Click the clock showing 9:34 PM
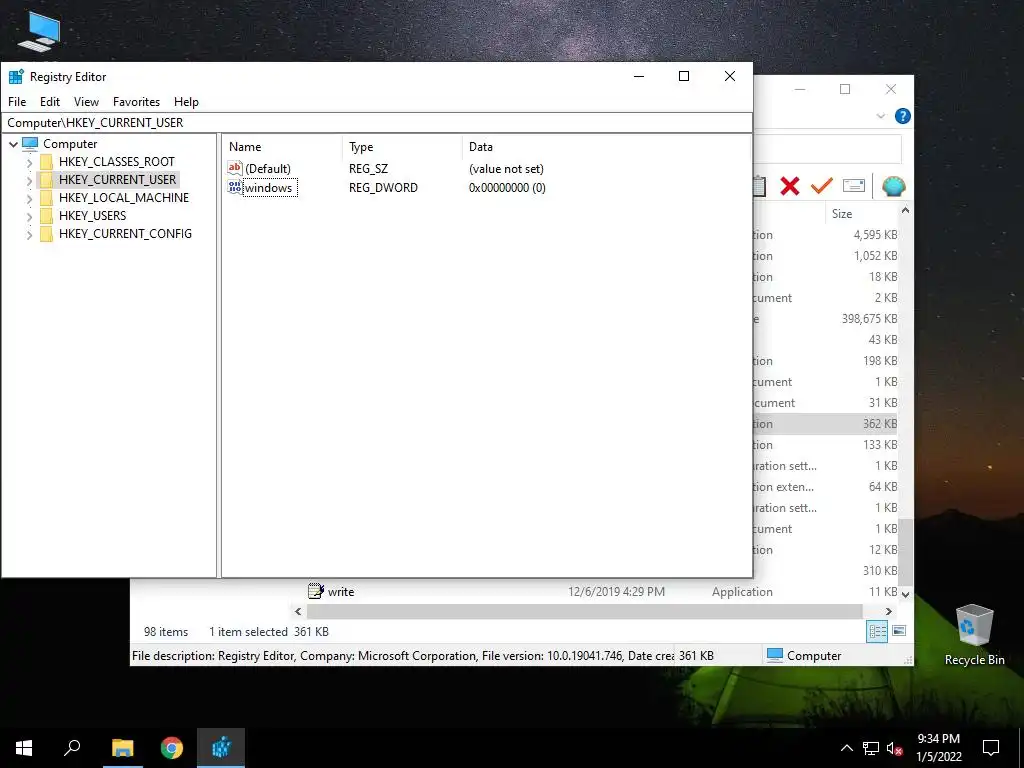The width and height of the screenshot is (1024, 768). [x=938, y=739]
